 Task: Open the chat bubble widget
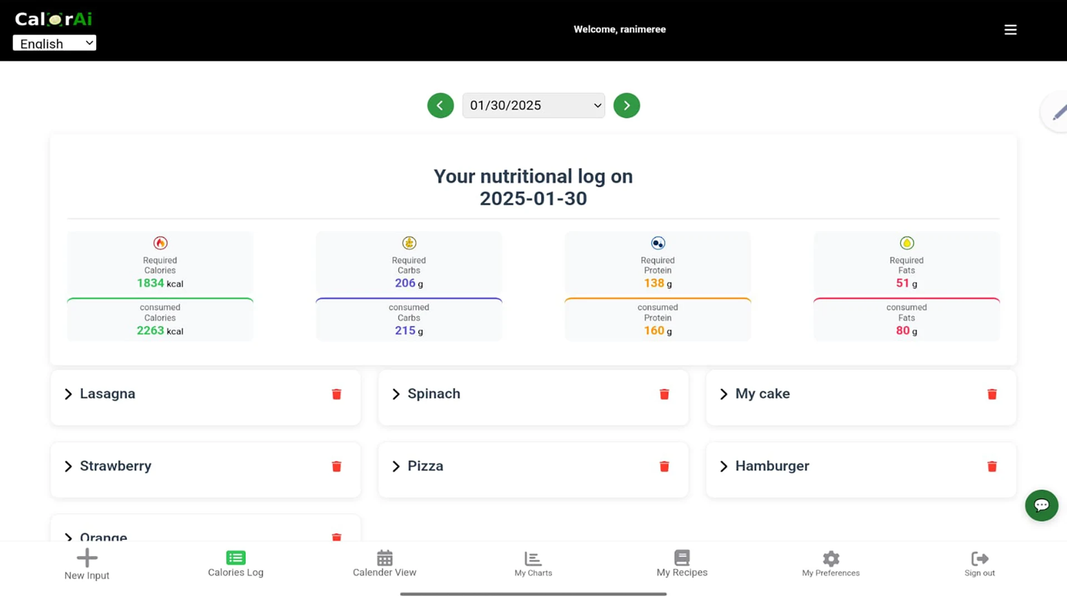click(x=1041, y=505)
